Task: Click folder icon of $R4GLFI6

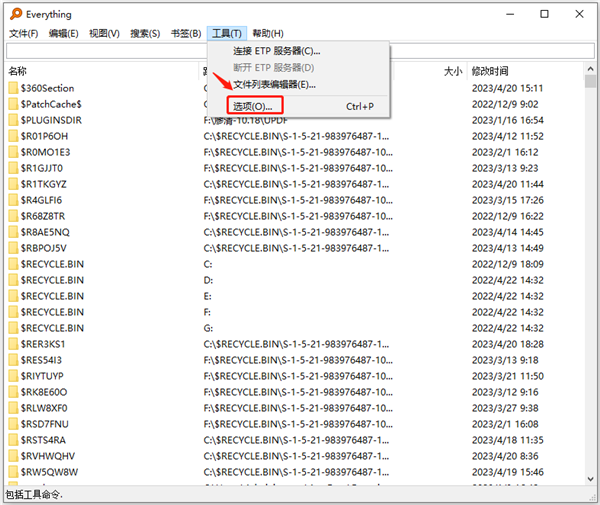Action: [x=13, y=200]
